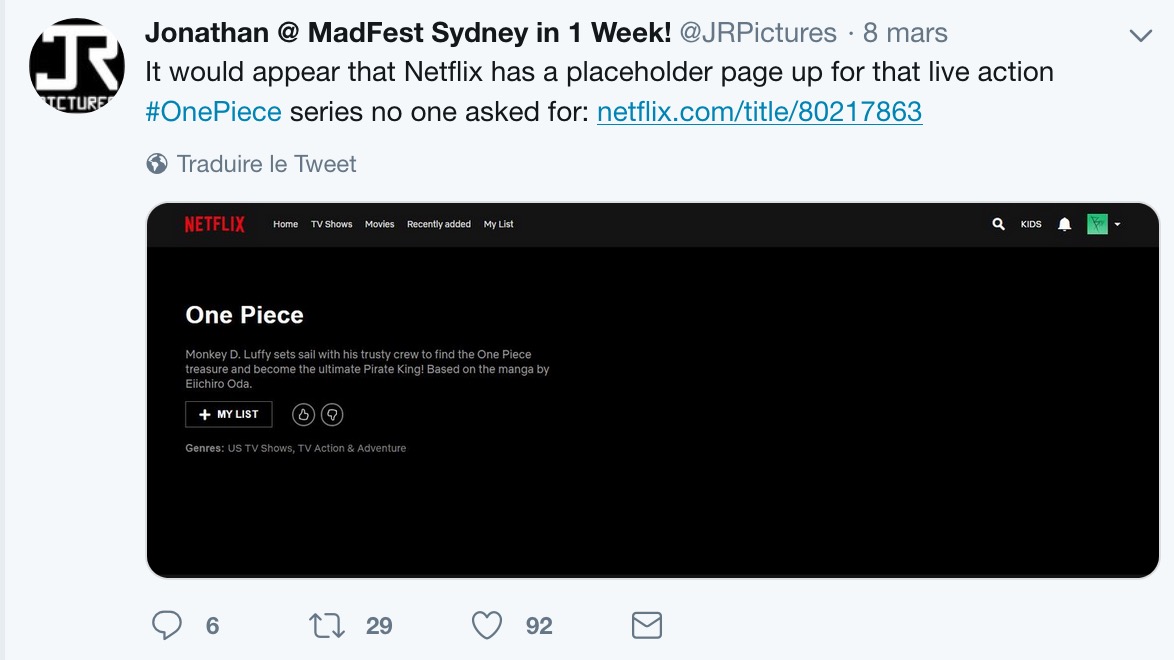Screen dimensions: 1174x660
Task: Click the @JRPictures username handle
Action: click(x=758, y=33)
